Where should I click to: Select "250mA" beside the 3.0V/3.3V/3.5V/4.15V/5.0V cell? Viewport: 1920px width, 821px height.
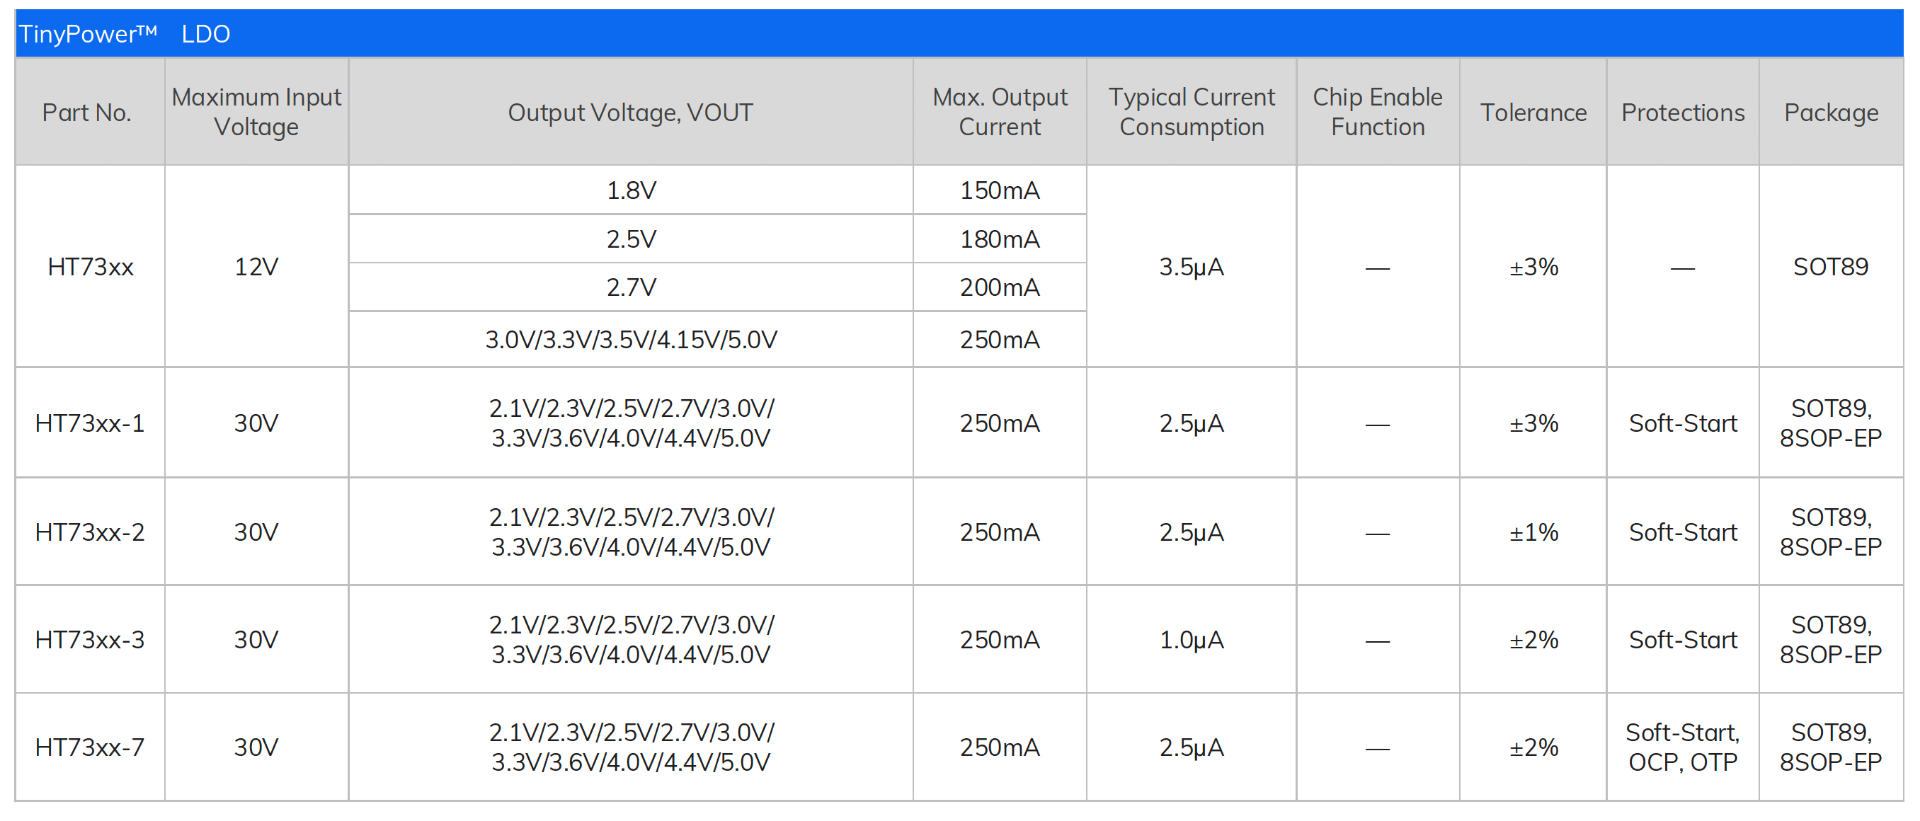[1000, 340]
